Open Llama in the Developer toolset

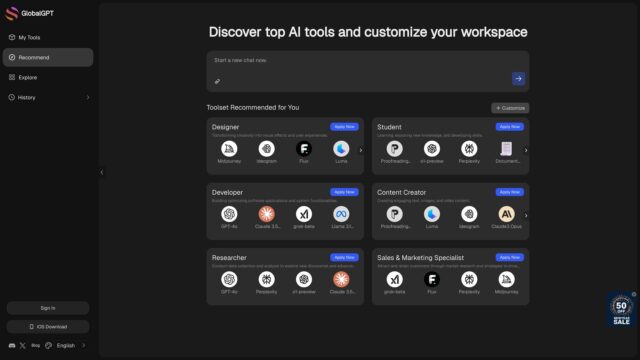(341, 214)
